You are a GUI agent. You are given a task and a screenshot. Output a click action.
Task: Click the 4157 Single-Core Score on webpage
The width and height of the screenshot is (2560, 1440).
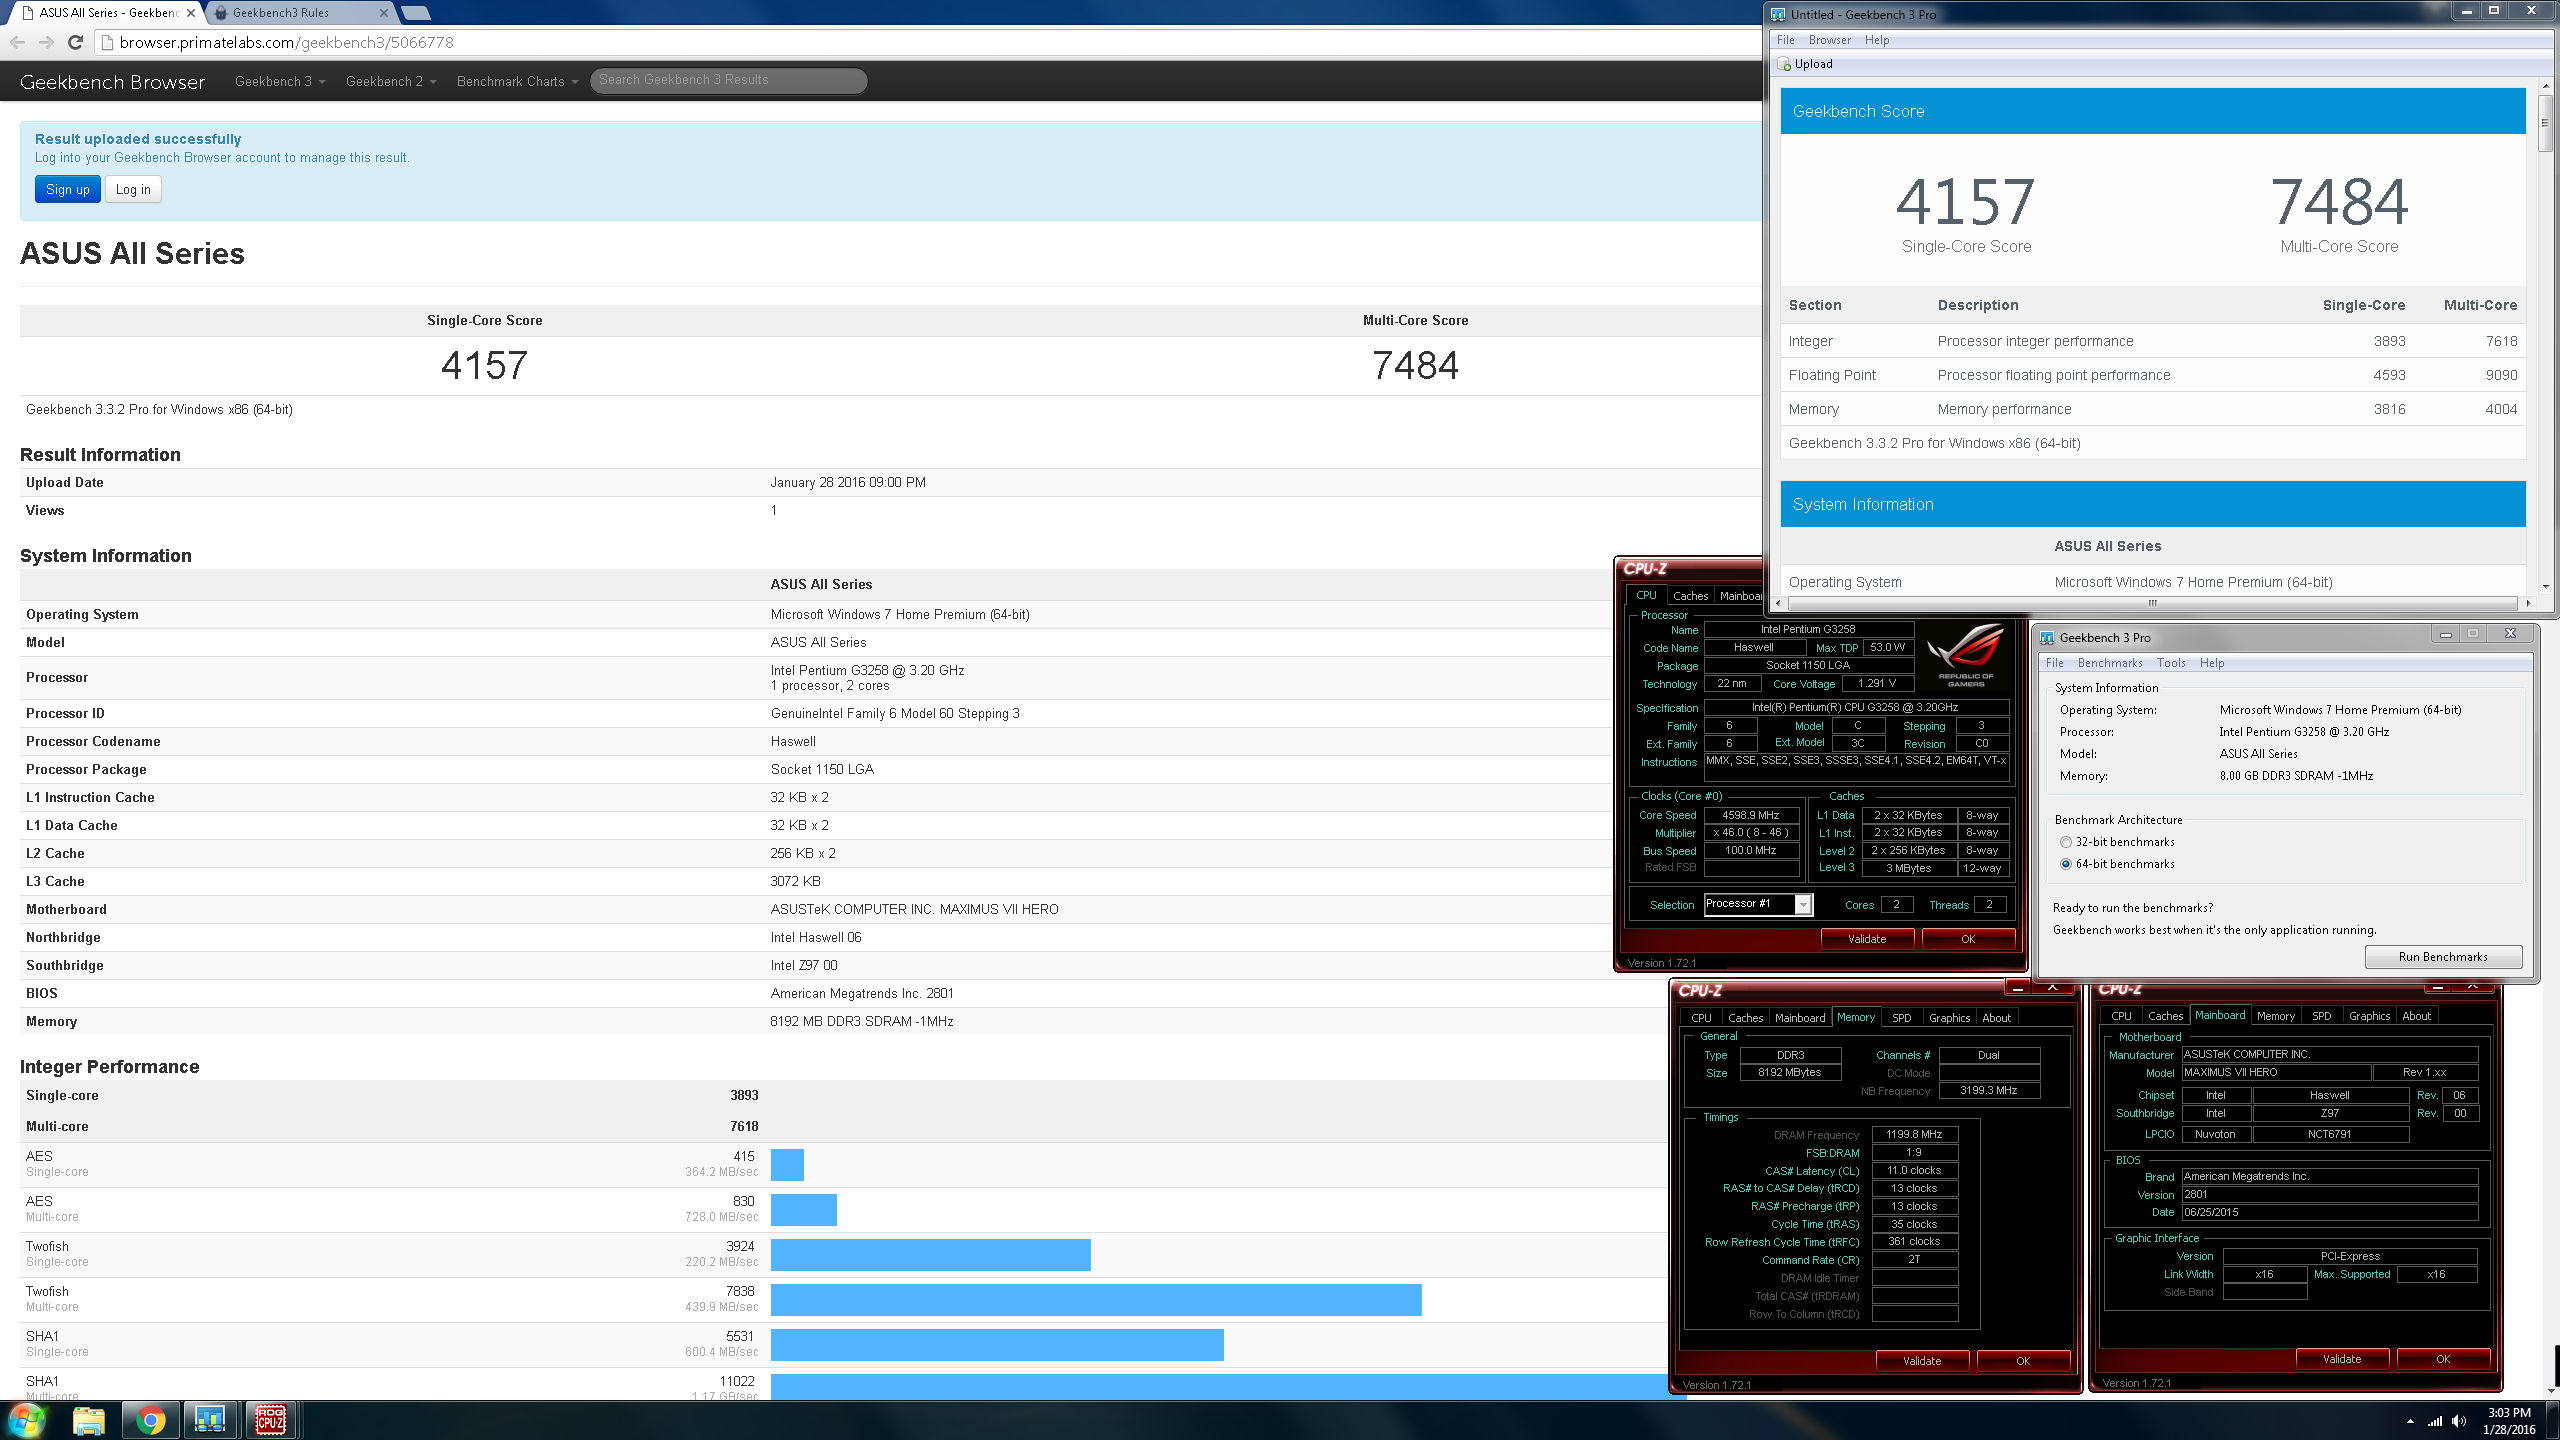click(484, 365)
